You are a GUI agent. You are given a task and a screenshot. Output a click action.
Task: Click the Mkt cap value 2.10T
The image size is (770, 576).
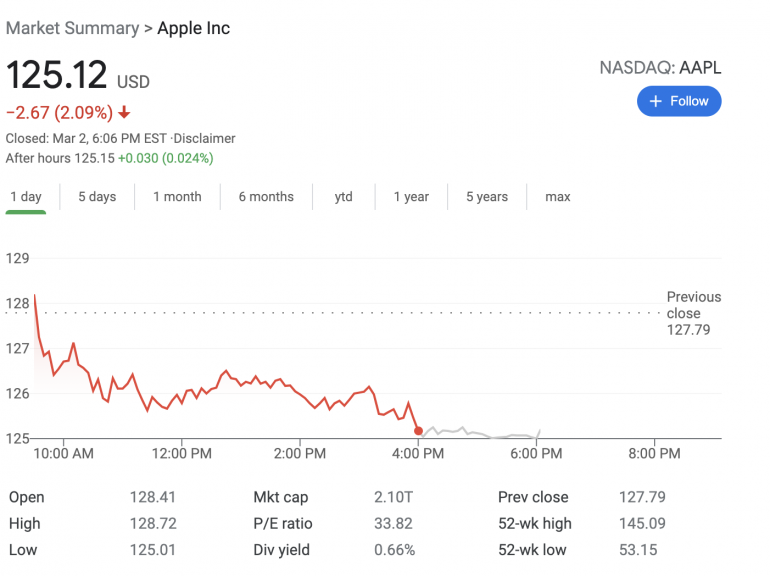(x=391, y=497)
